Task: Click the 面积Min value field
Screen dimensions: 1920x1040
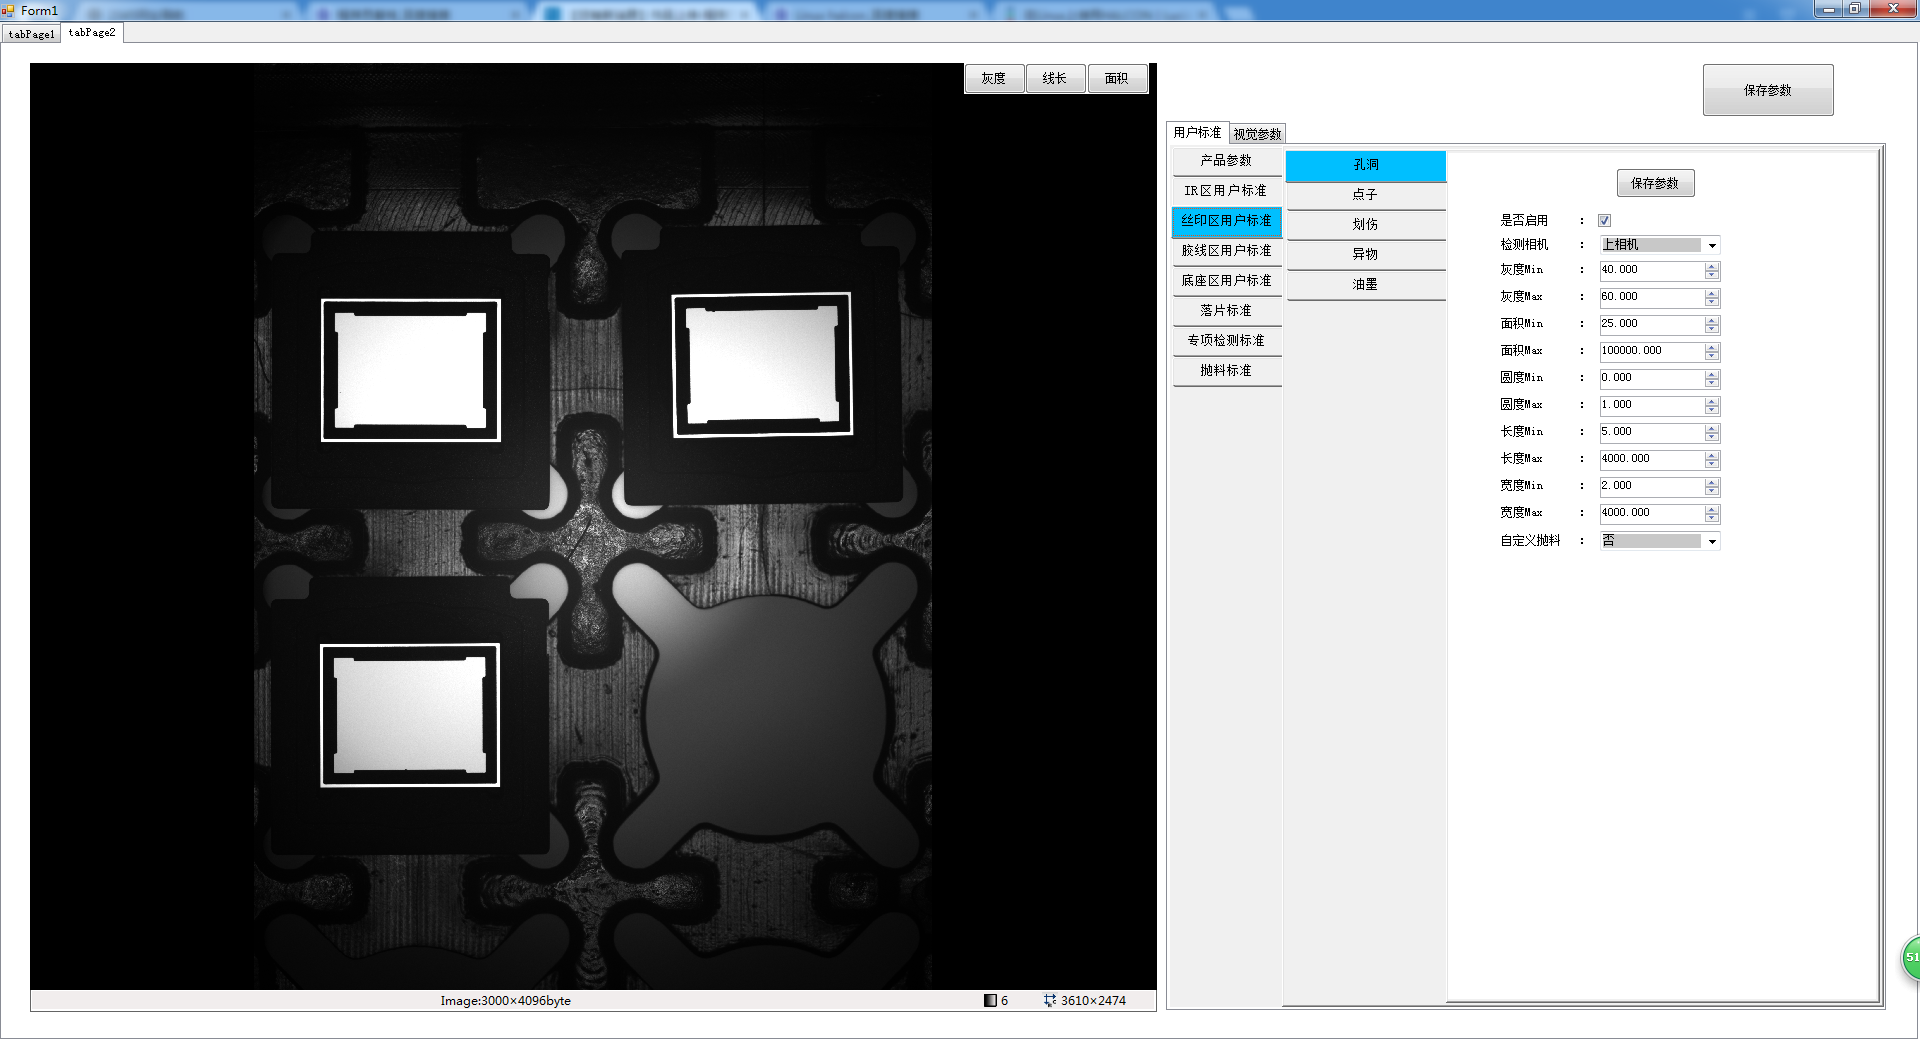Action: [1652, 324]
